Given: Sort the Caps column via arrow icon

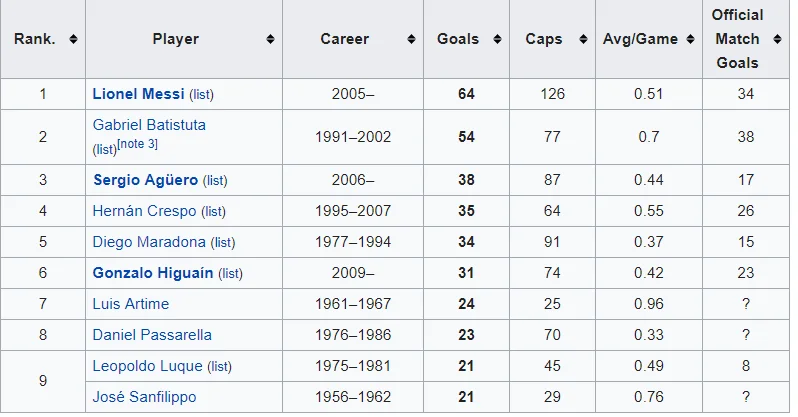Looking at the screenshot, I should click(x=583, y=39).
